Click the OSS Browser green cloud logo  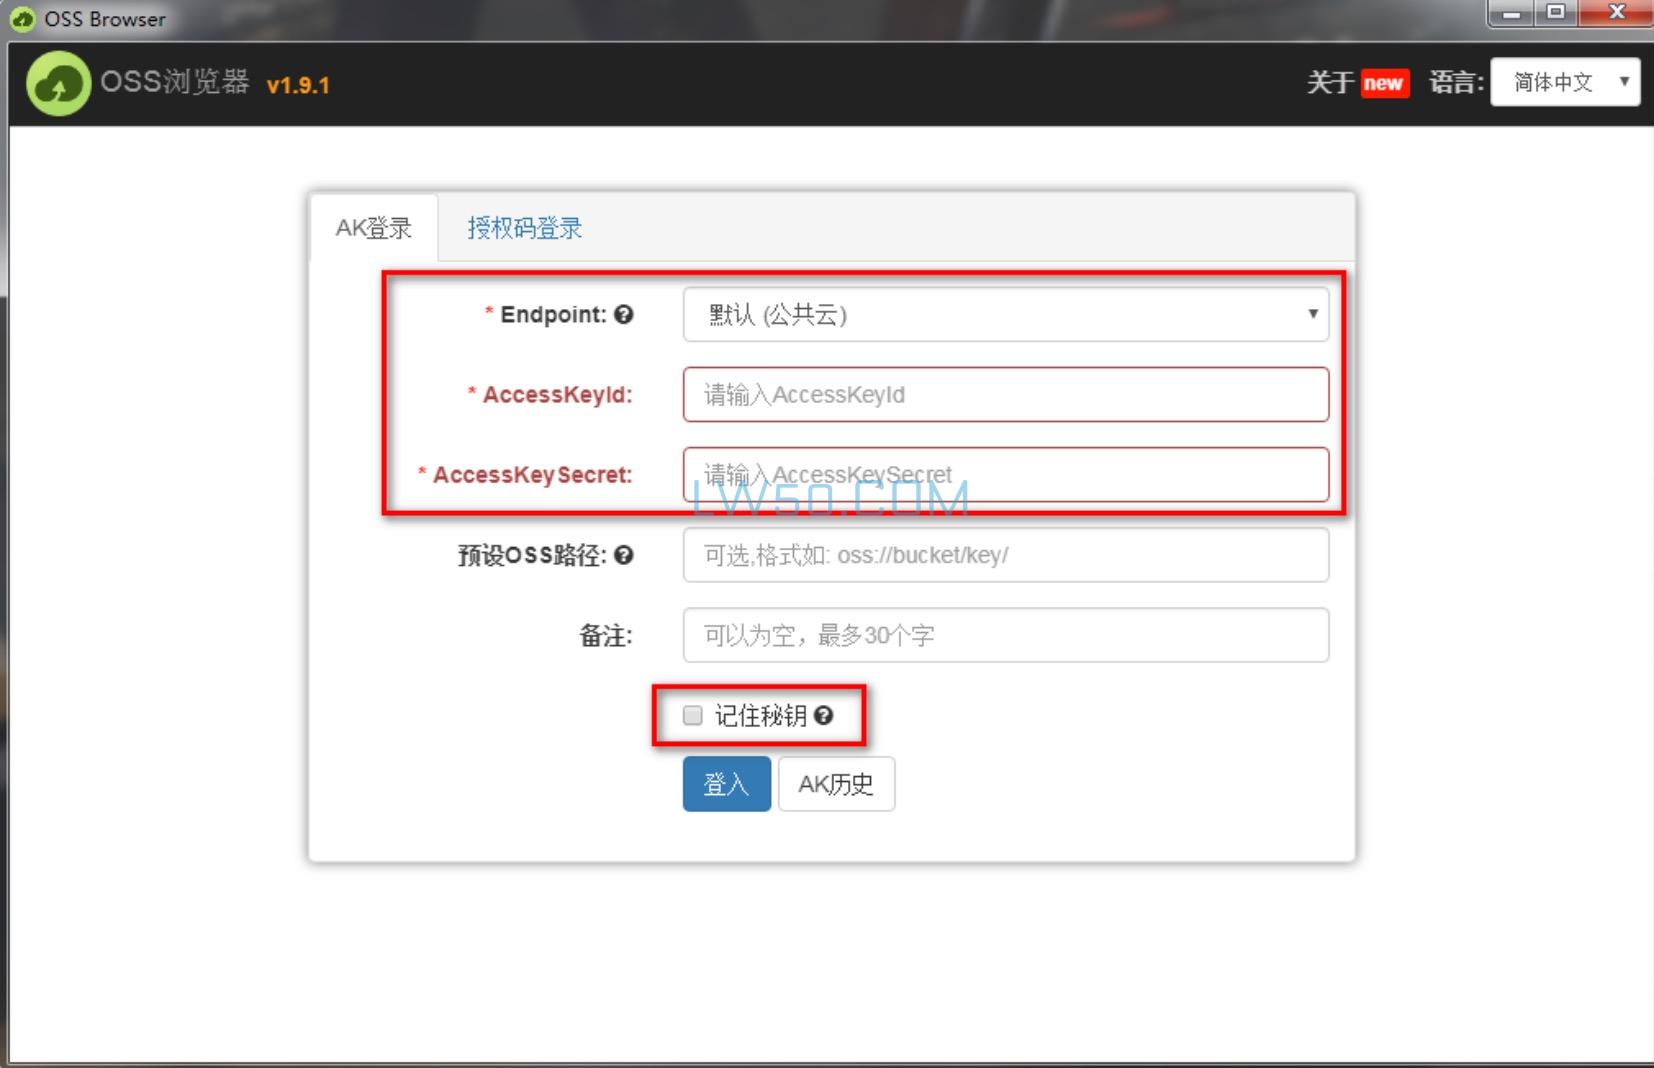[x=58, y=84]
